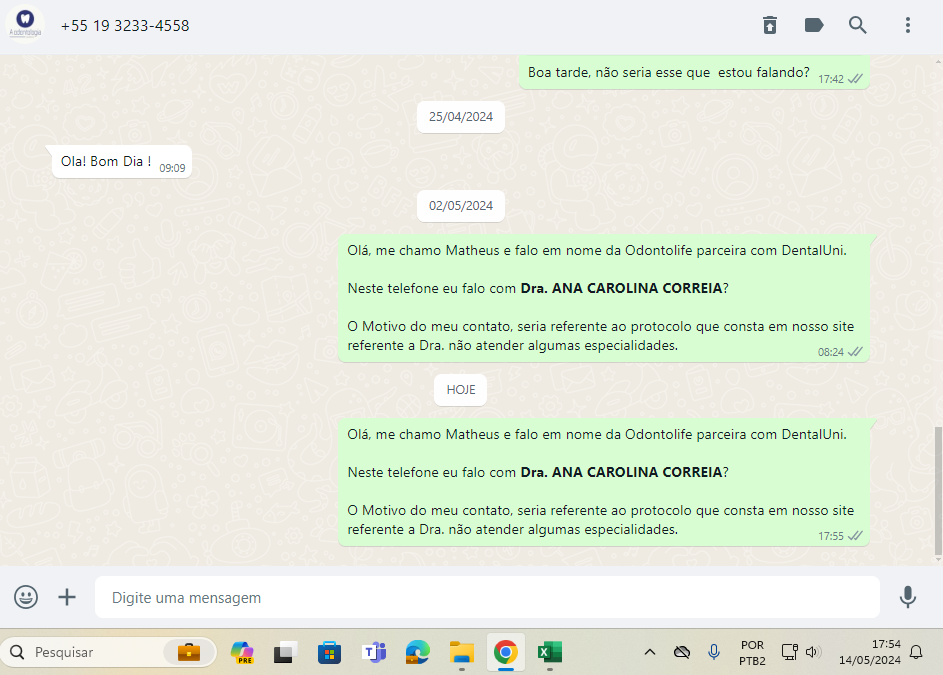The height and width of the screenshot is (675, 943).
Task: Click the briefcase icon in search box
Action: pyautogui.click(x=189, y=652)
